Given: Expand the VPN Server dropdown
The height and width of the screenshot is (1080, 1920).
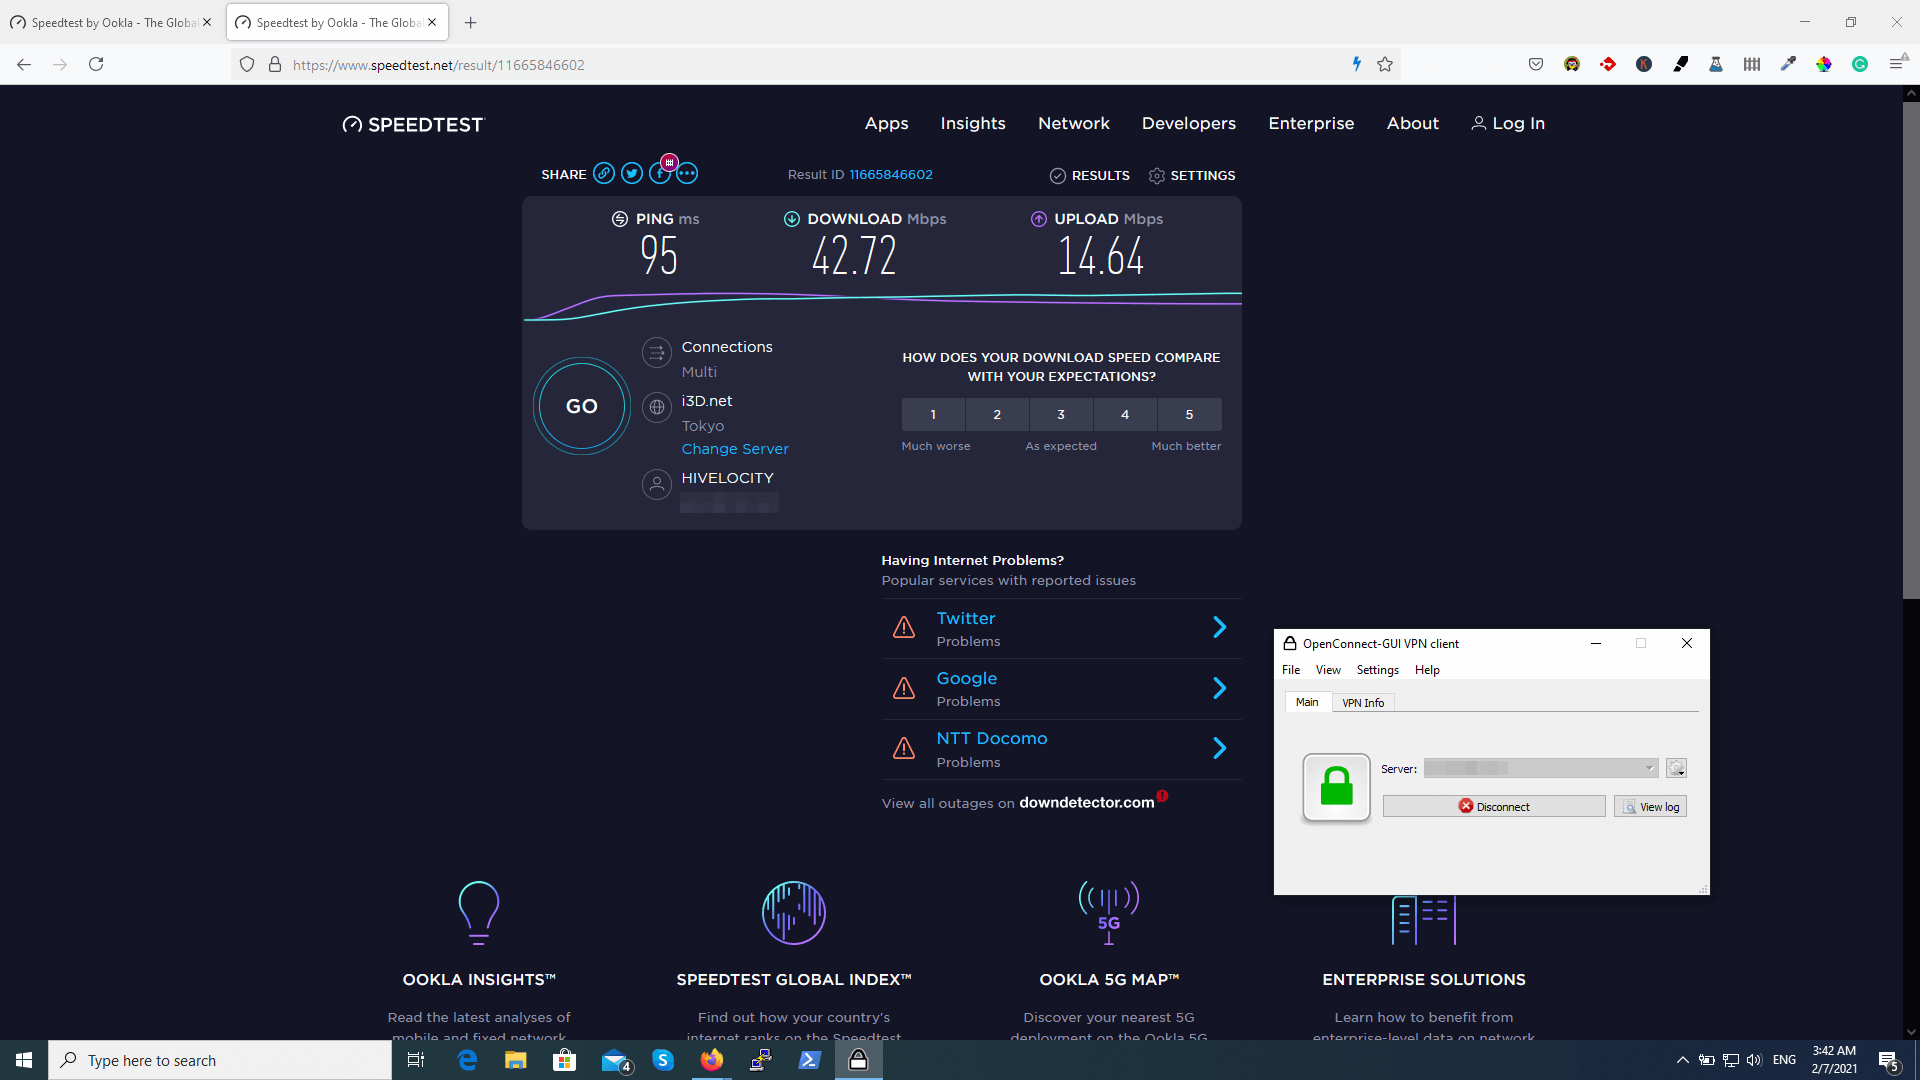Looking at the screenshot, I should [1649, 768].
